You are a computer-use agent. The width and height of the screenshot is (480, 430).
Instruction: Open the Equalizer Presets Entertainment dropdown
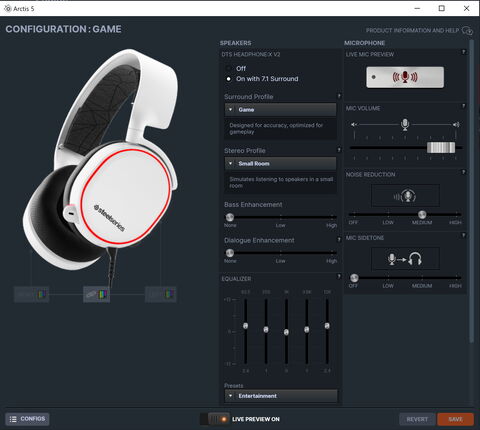point(281,396)
